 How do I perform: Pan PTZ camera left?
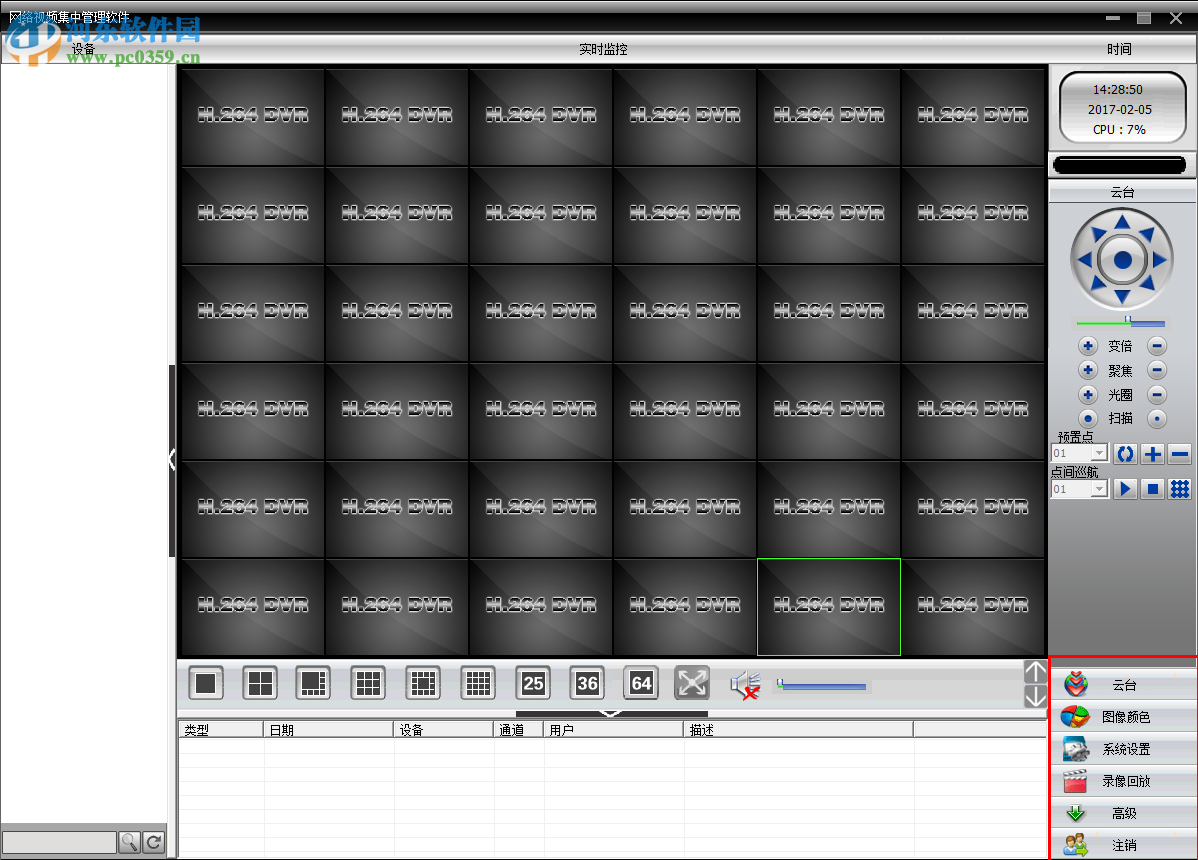[x=1085, y=260]
